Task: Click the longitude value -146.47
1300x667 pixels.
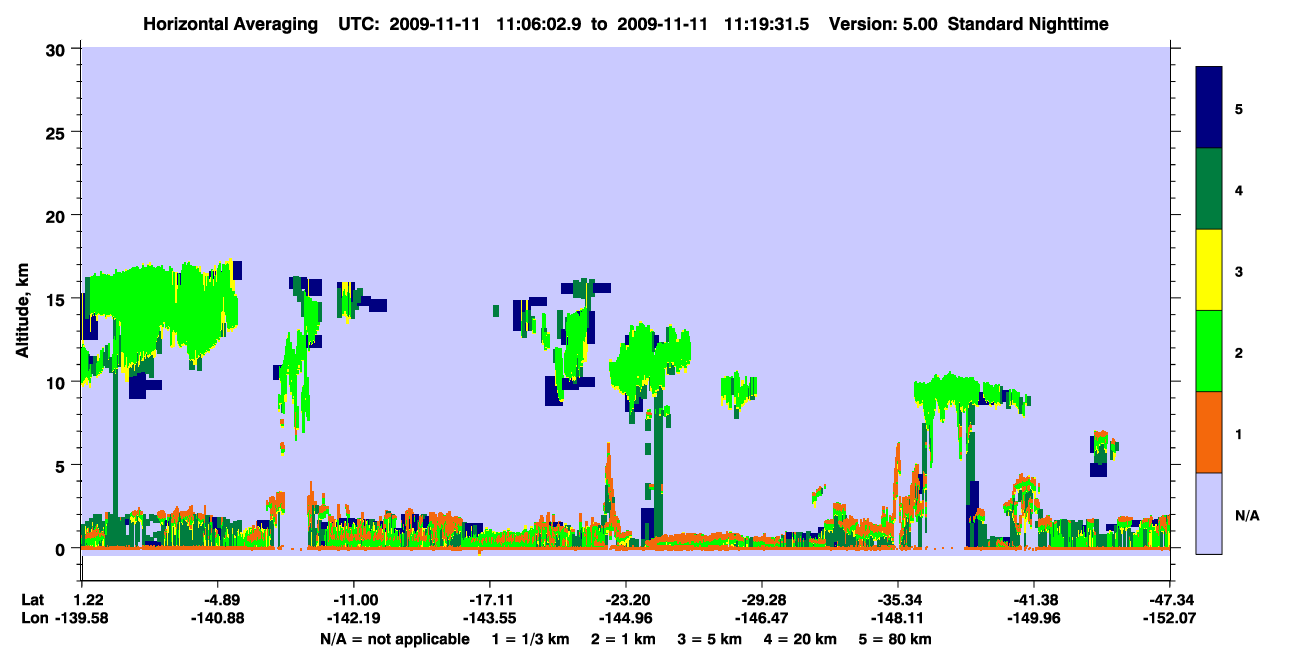Action: tap(761, 618)
